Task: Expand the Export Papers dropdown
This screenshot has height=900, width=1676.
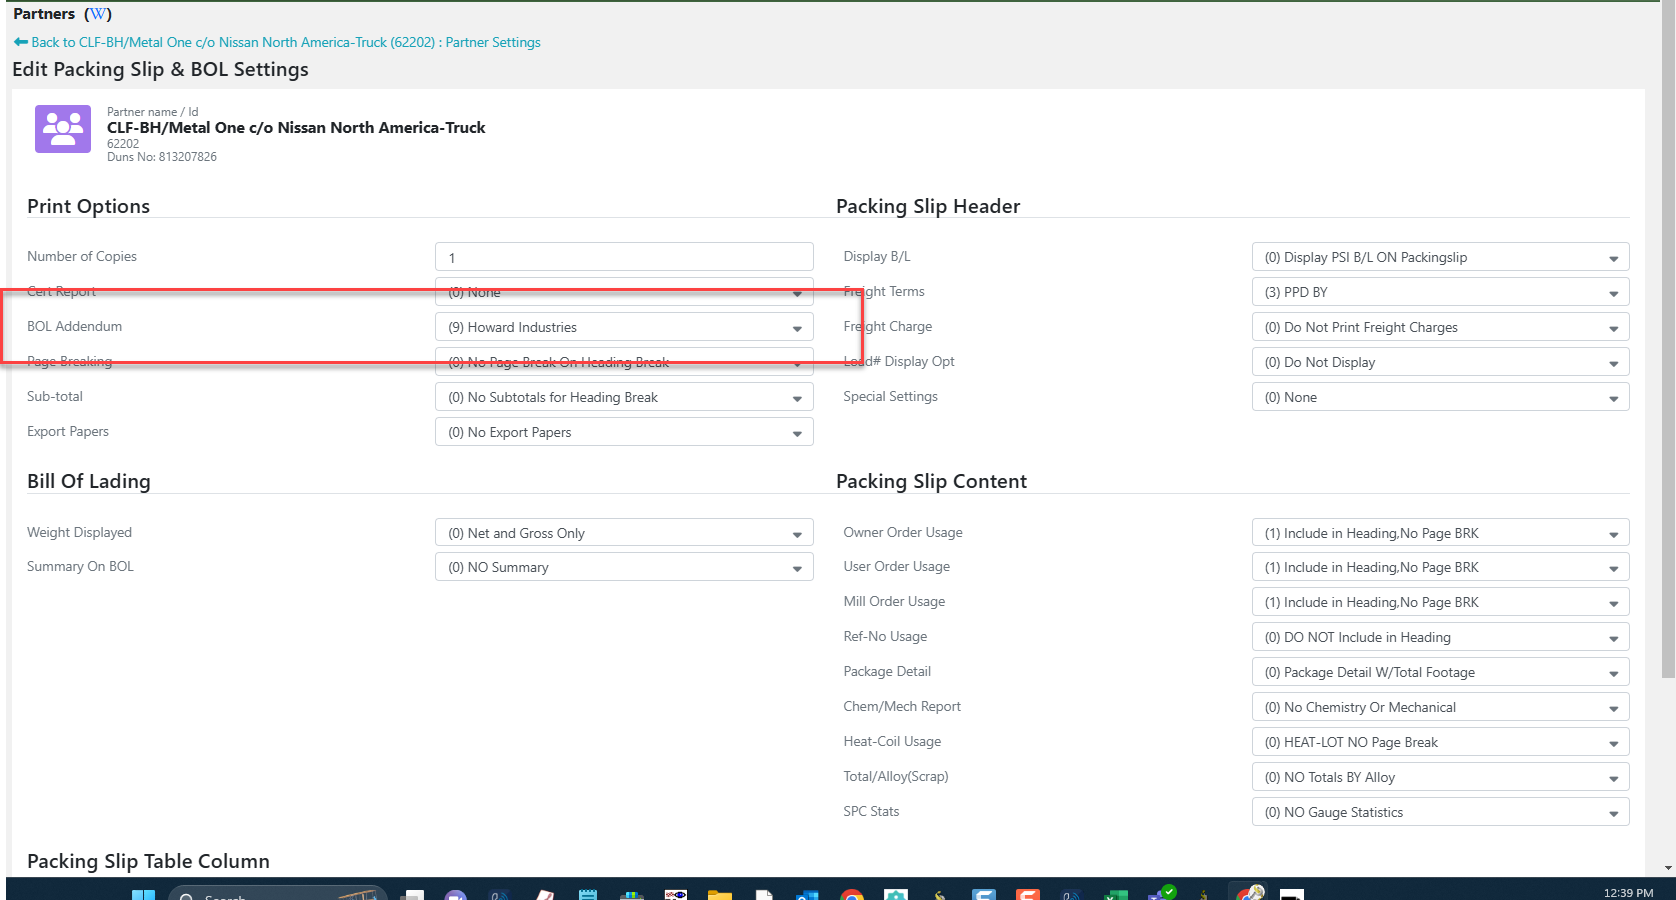Action: pos(624,432)
